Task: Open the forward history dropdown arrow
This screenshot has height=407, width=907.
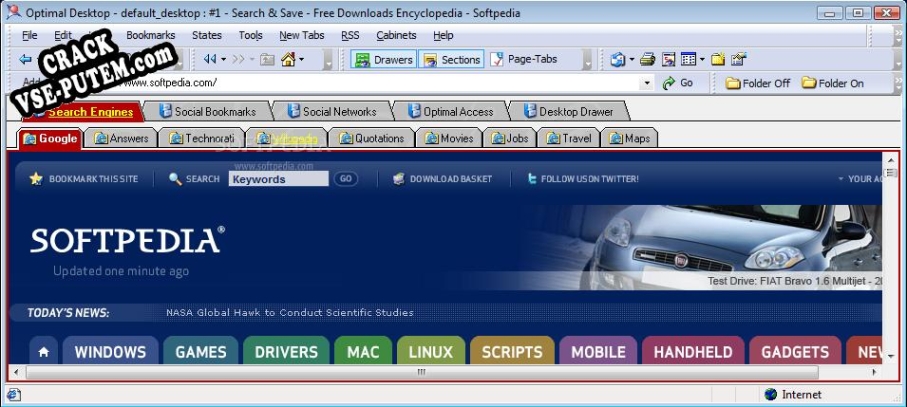Action: pos(252,59)
